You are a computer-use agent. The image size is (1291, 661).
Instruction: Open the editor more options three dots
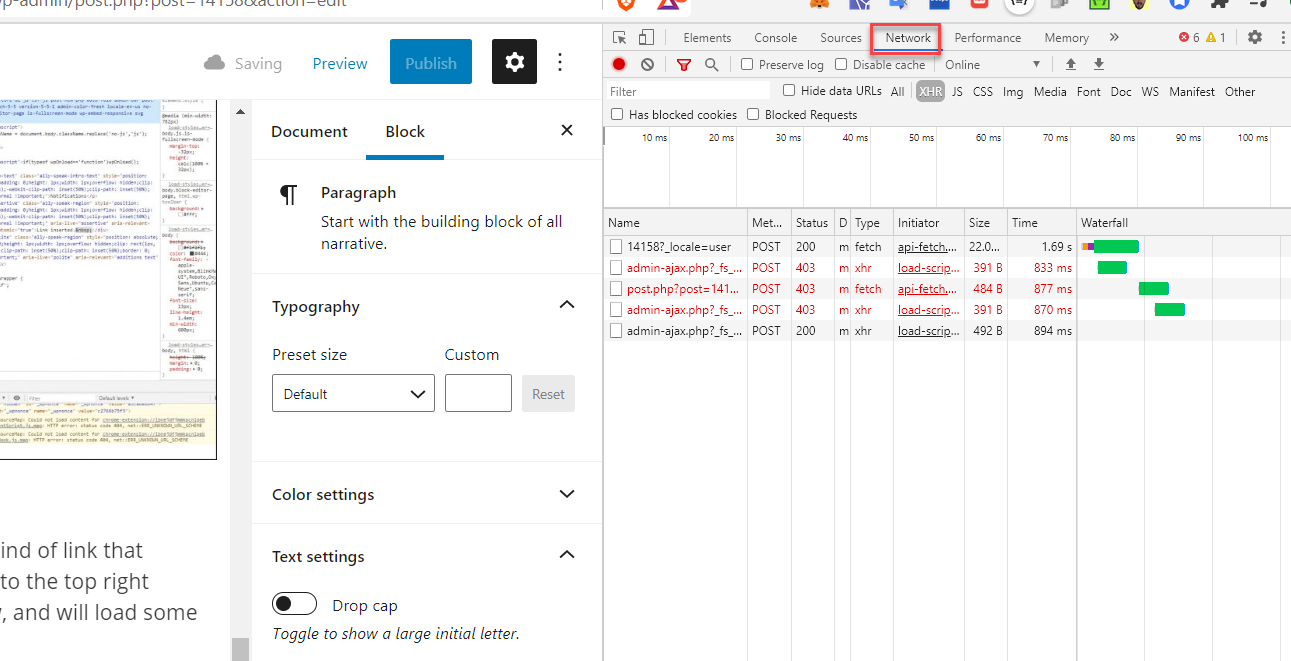[560, 62]
